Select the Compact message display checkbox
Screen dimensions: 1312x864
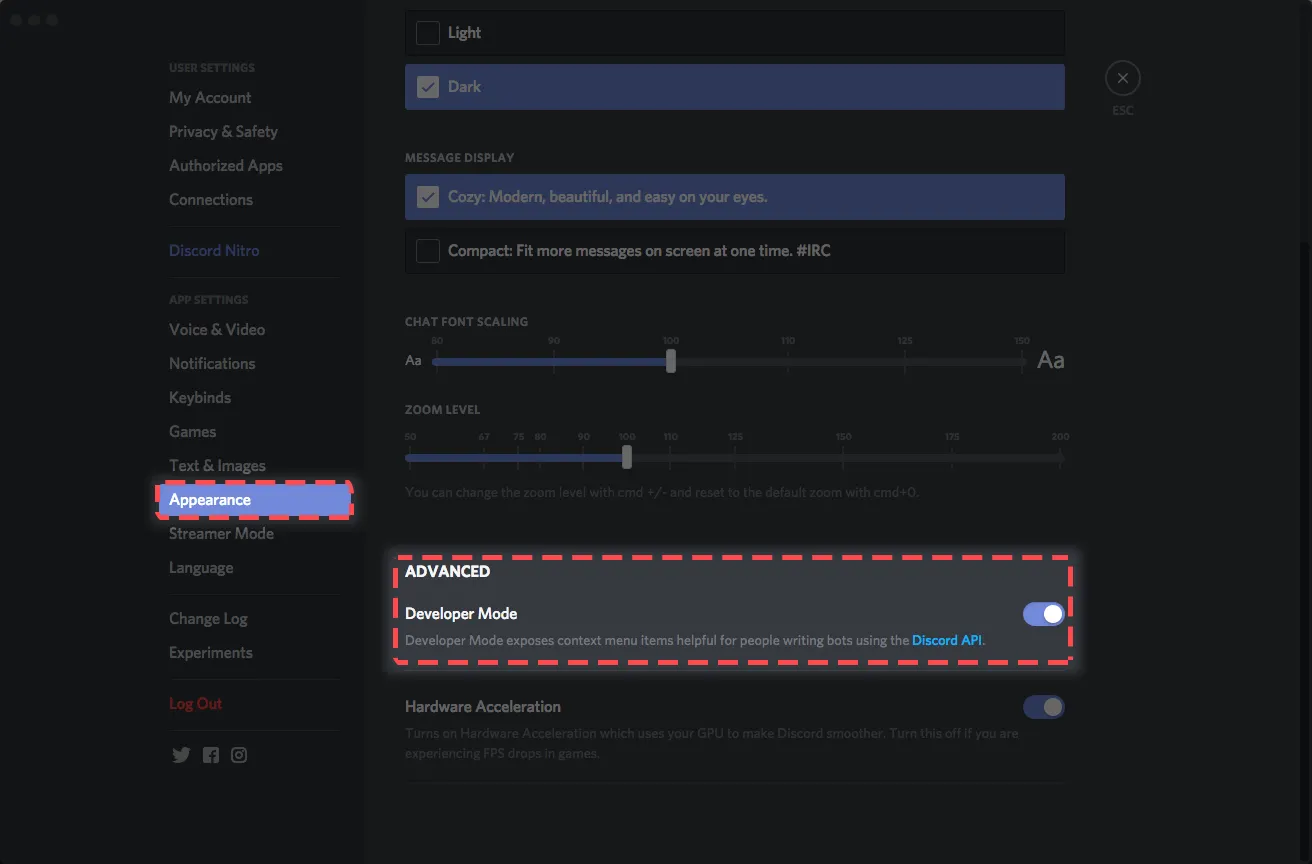pyautogui.click(x=428, y=251)
